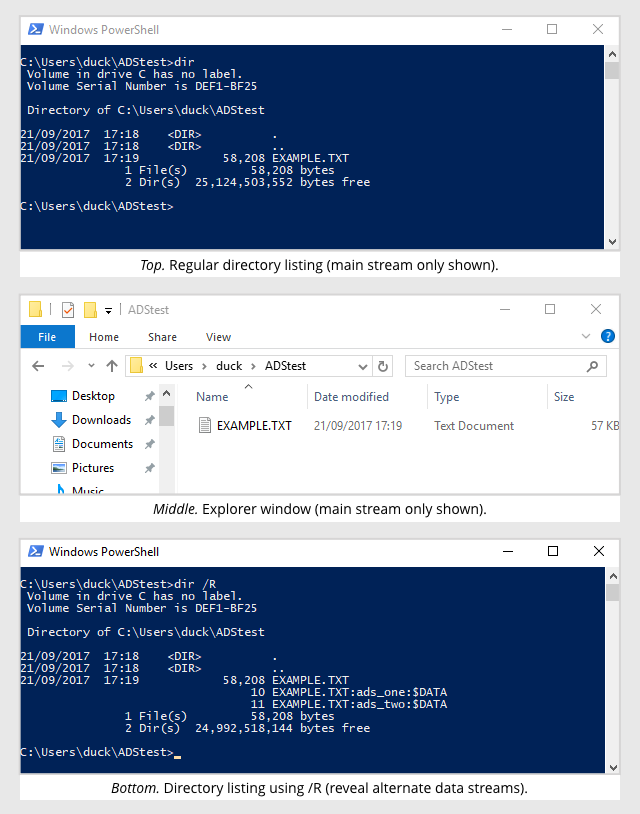640x814 pixels.
Task: Click the text document icon next to EXAMPLE.TXT
Action: [x=205, y=425]
